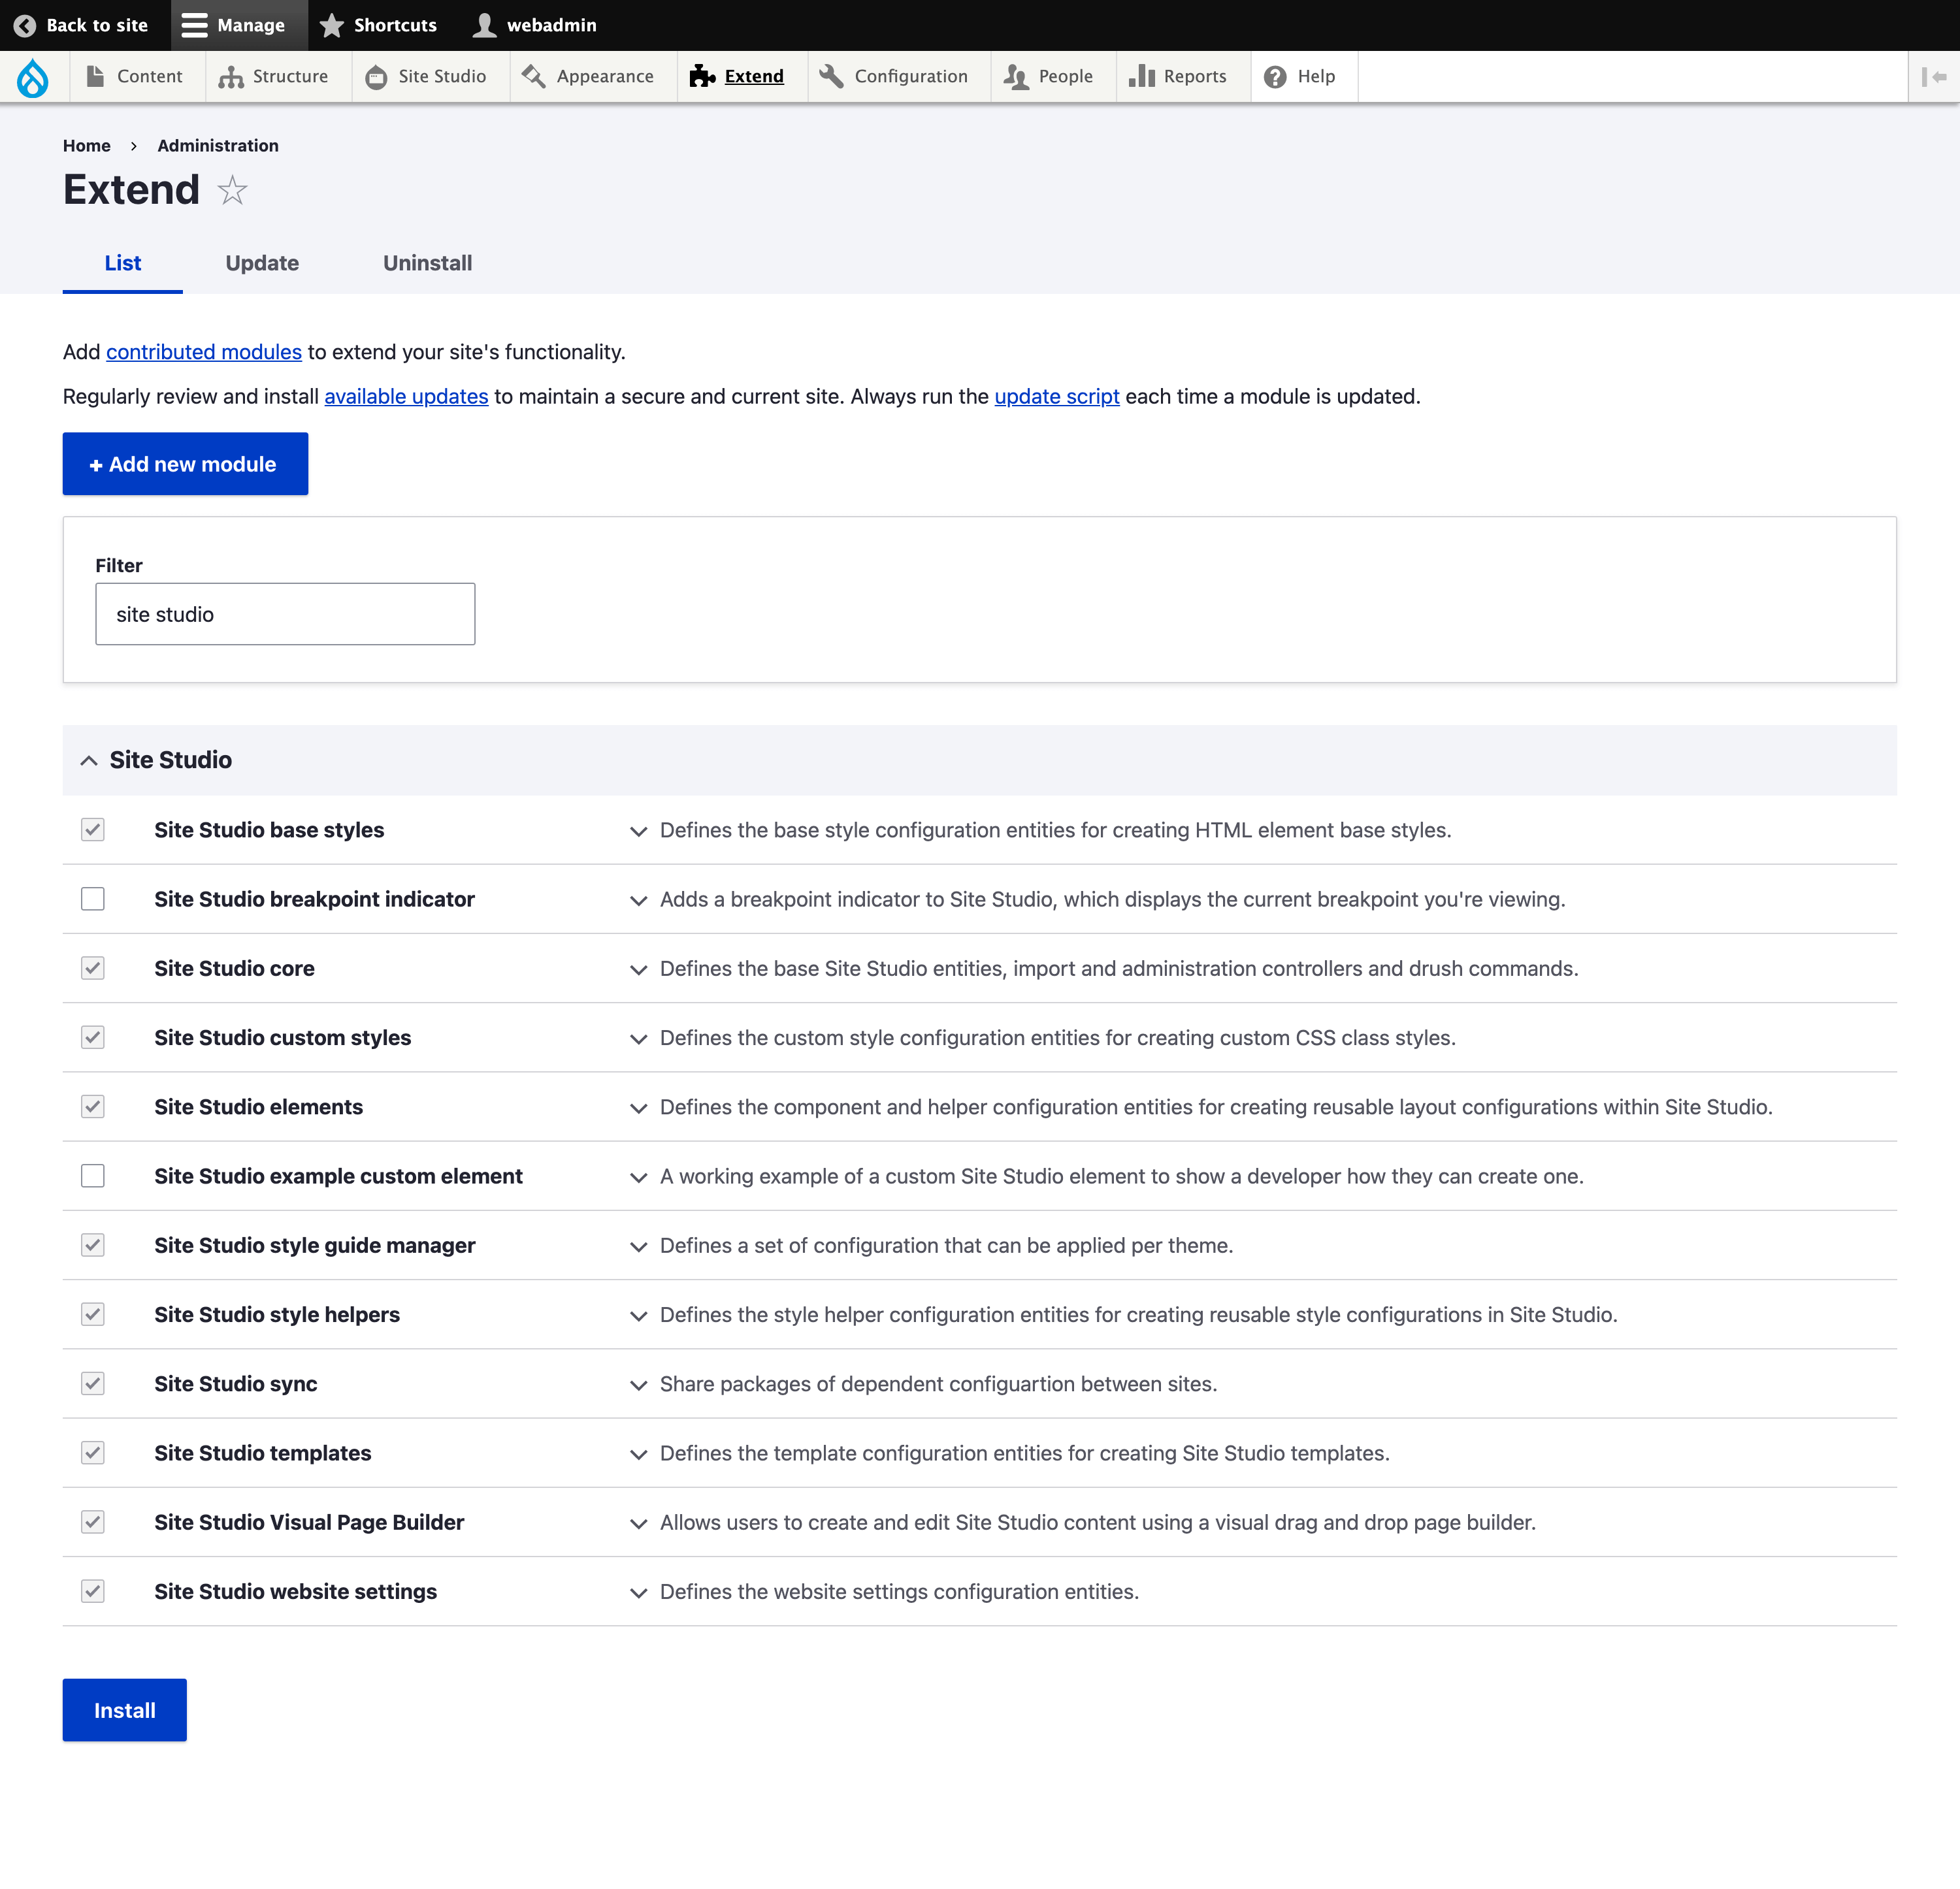
Task: Expand style guide manager description
Action: coord(638,1247)
